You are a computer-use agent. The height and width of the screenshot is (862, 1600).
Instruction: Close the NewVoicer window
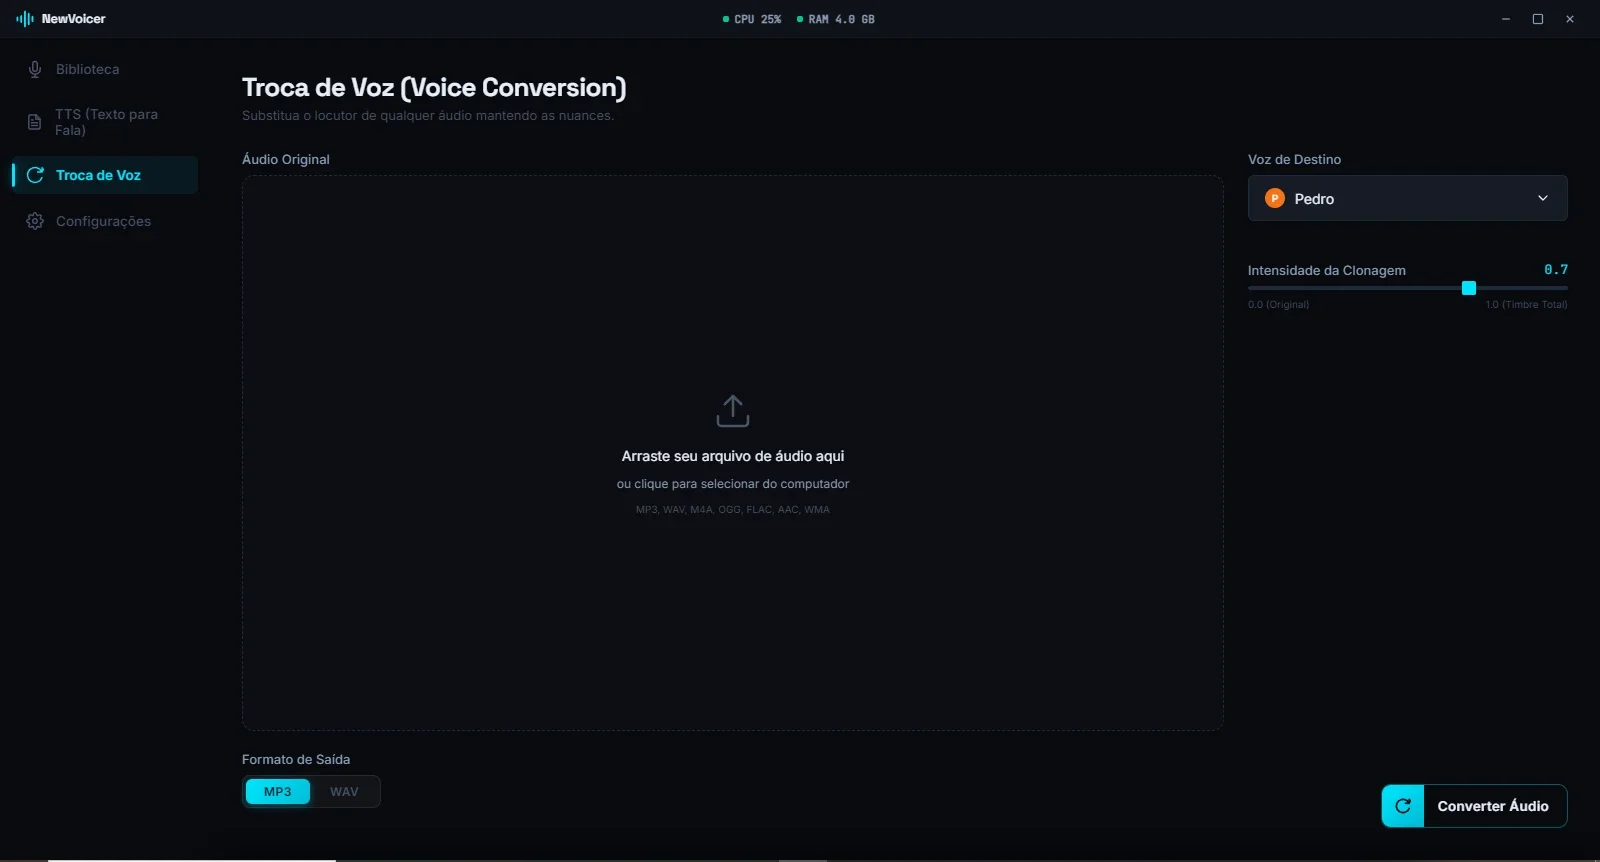pos(1570,19)
